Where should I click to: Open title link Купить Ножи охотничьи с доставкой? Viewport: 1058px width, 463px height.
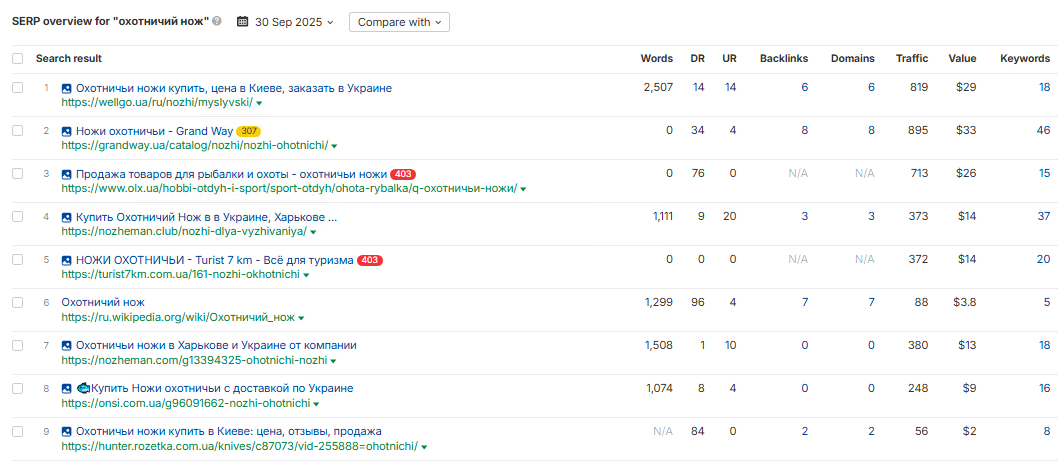coord(222,389)
